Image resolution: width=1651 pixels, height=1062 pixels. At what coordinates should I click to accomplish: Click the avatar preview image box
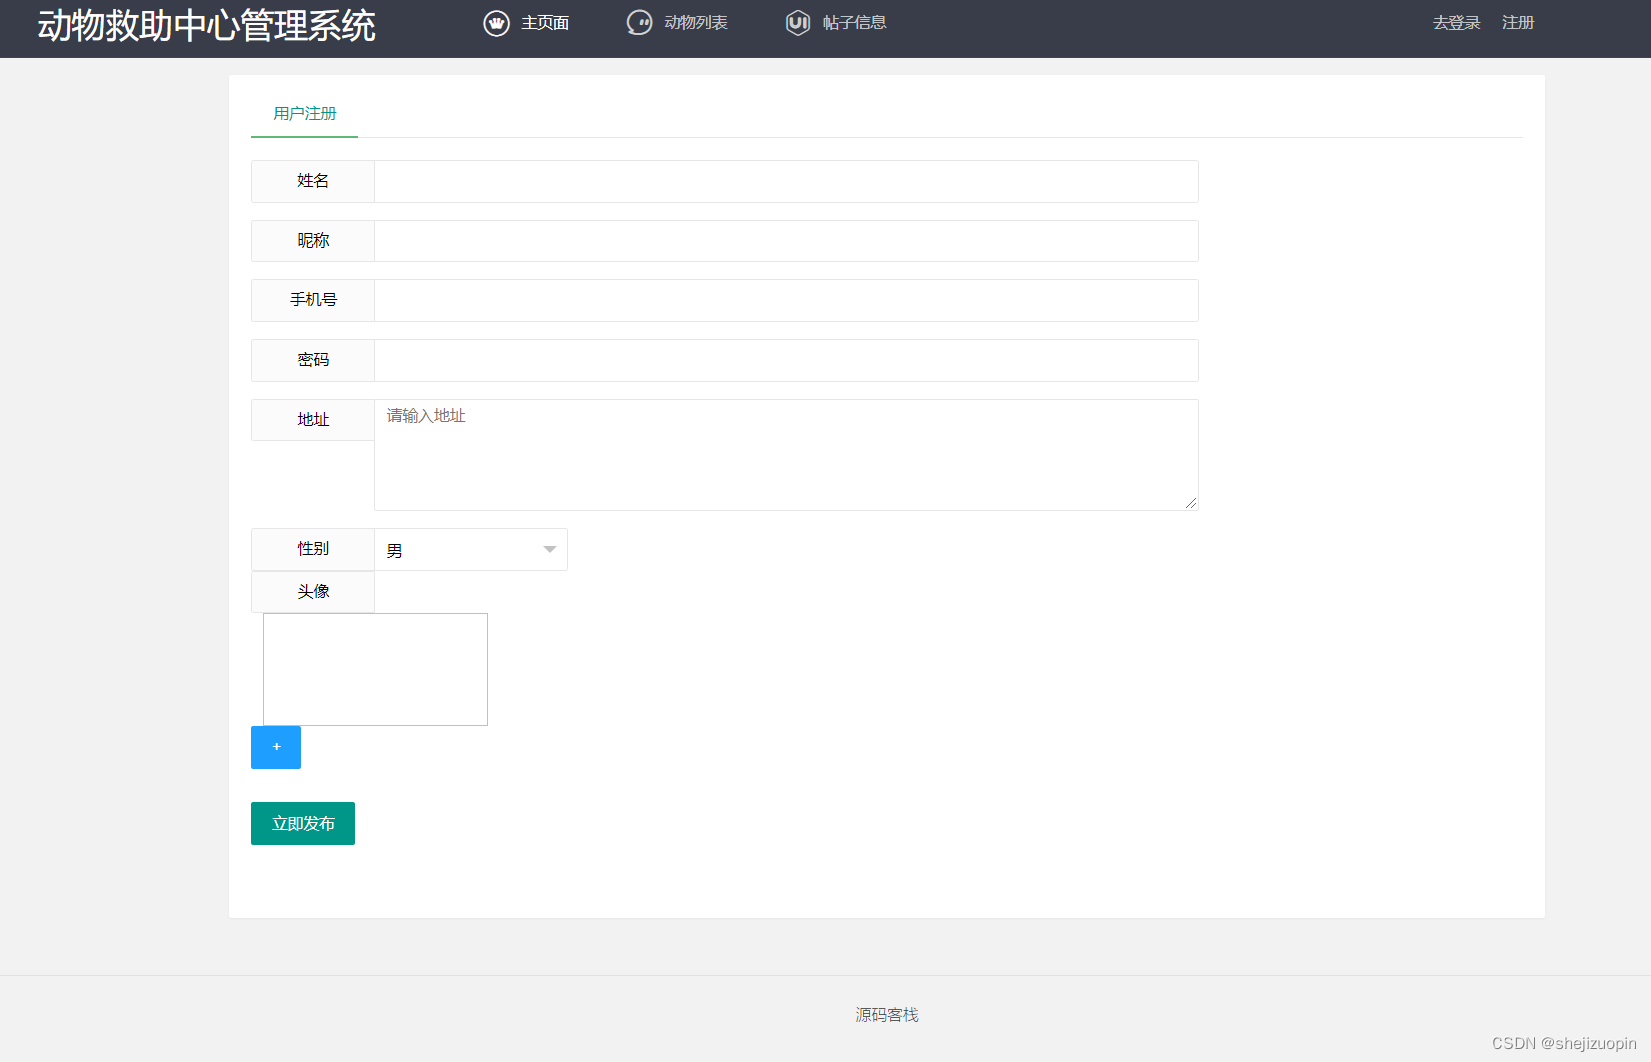coord(375,669)
